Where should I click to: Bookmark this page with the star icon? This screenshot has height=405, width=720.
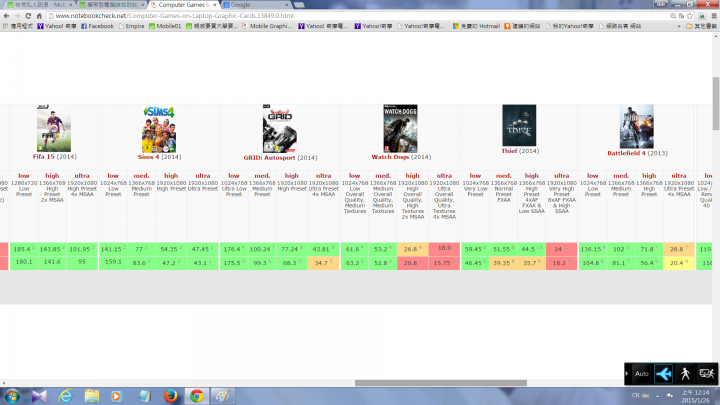[690, 16]
